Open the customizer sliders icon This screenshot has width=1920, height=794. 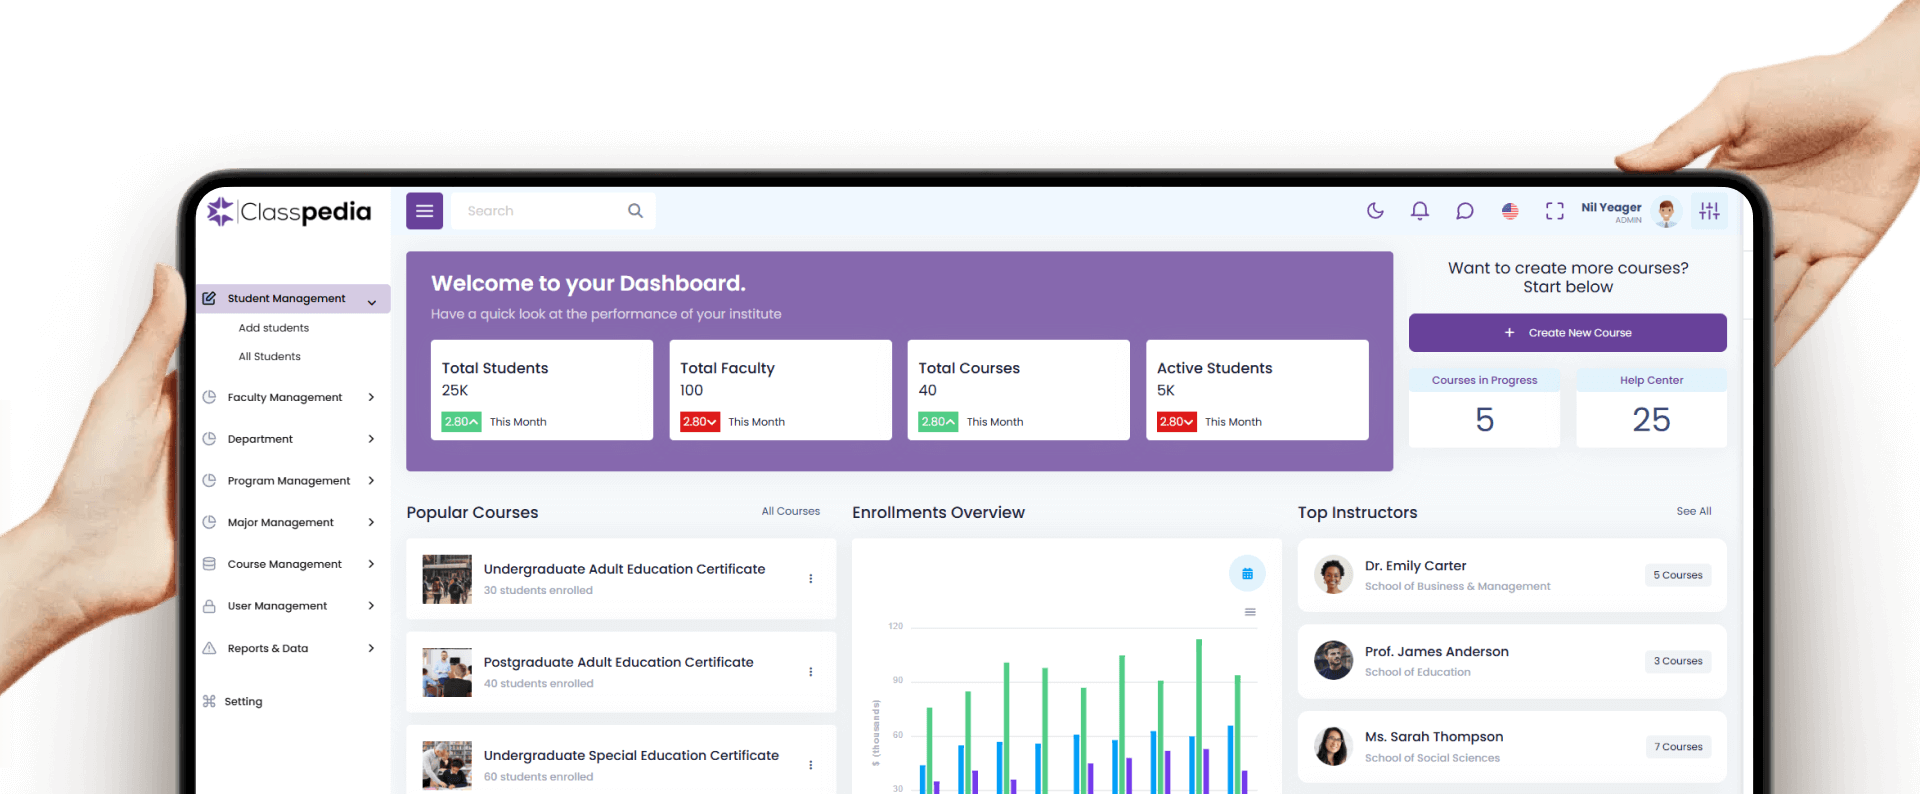pyautogui.click(x=1709, y=211)
